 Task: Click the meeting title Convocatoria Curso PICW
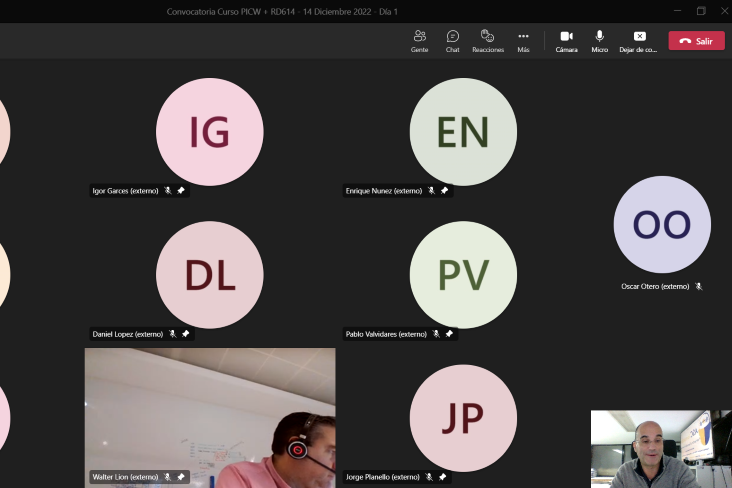point(282,12)
